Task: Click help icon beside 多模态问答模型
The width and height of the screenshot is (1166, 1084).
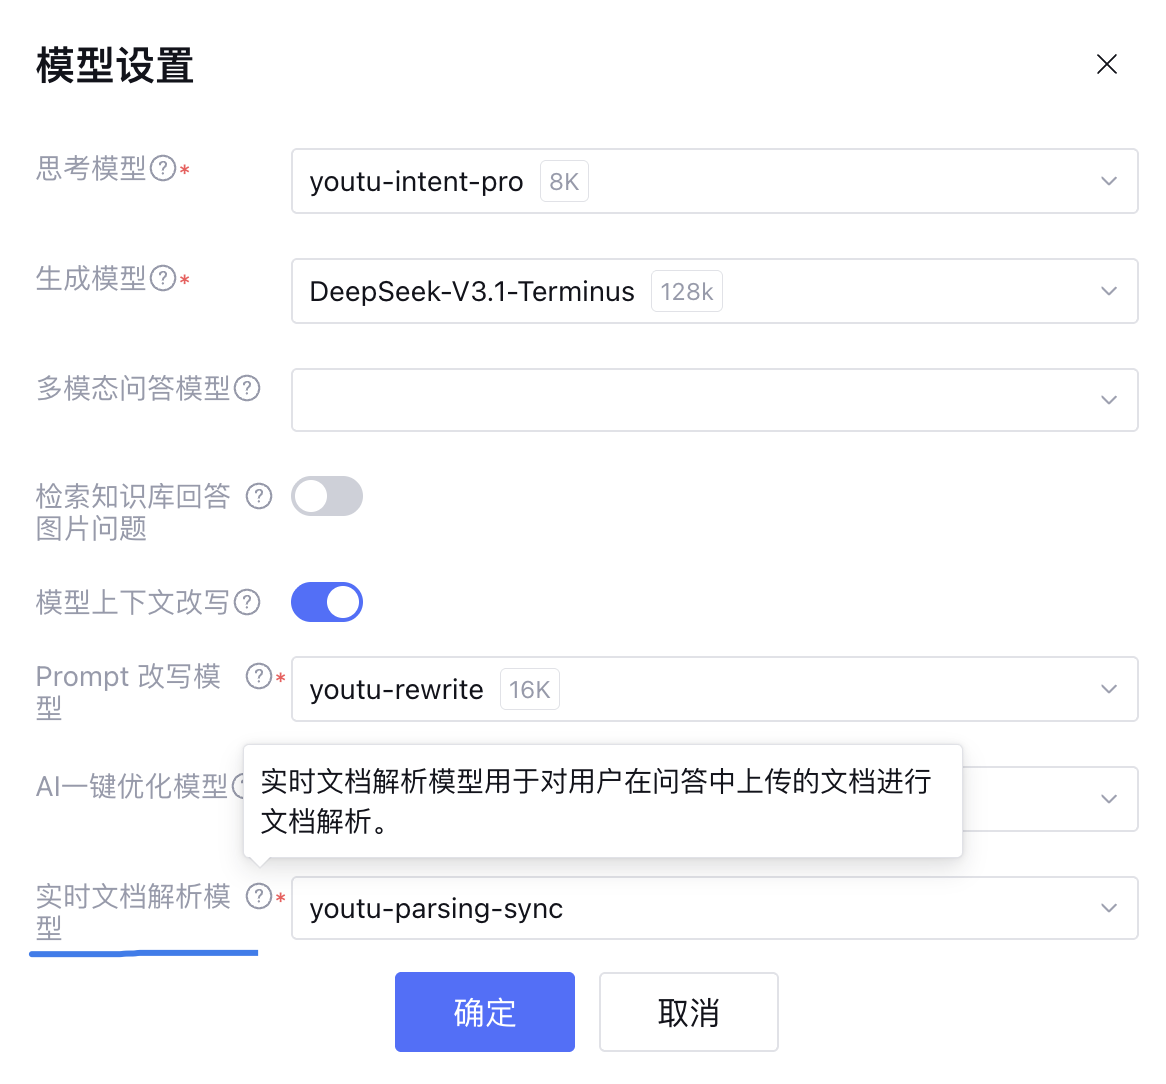Action: click(247, 388)
